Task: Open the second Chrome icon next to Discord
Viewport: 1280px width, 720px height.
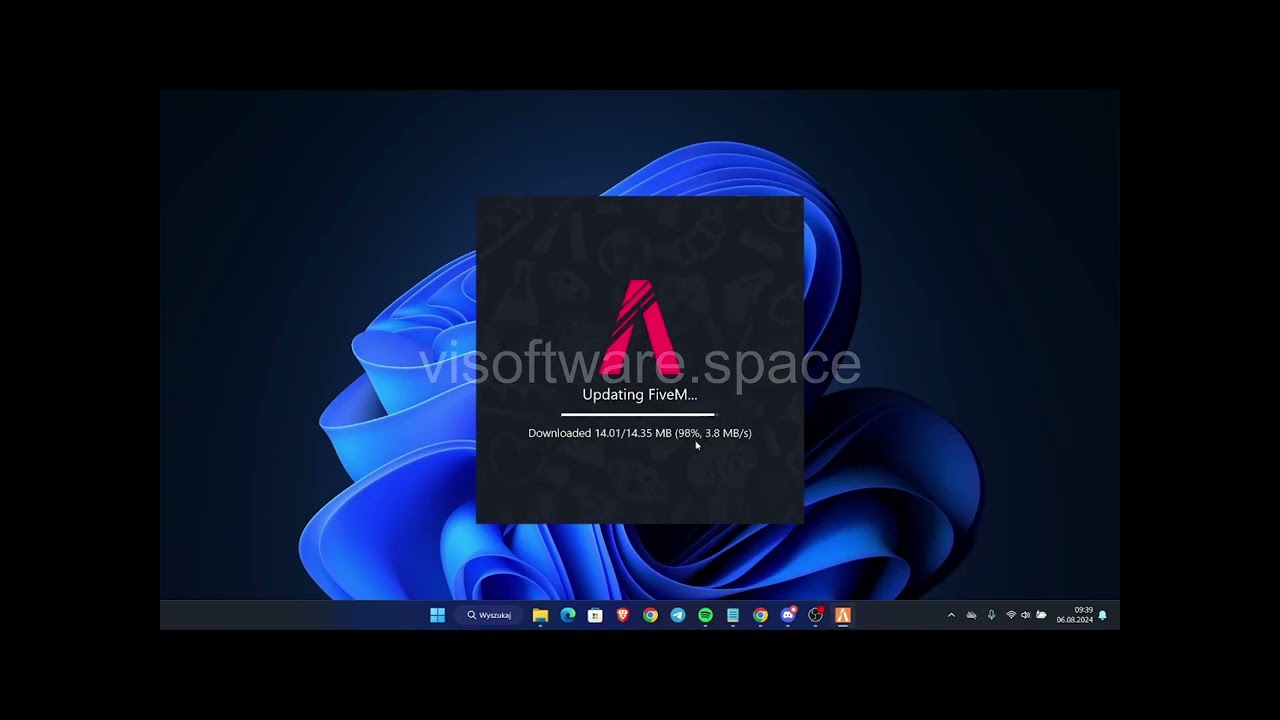Action: tap(760, 615)
